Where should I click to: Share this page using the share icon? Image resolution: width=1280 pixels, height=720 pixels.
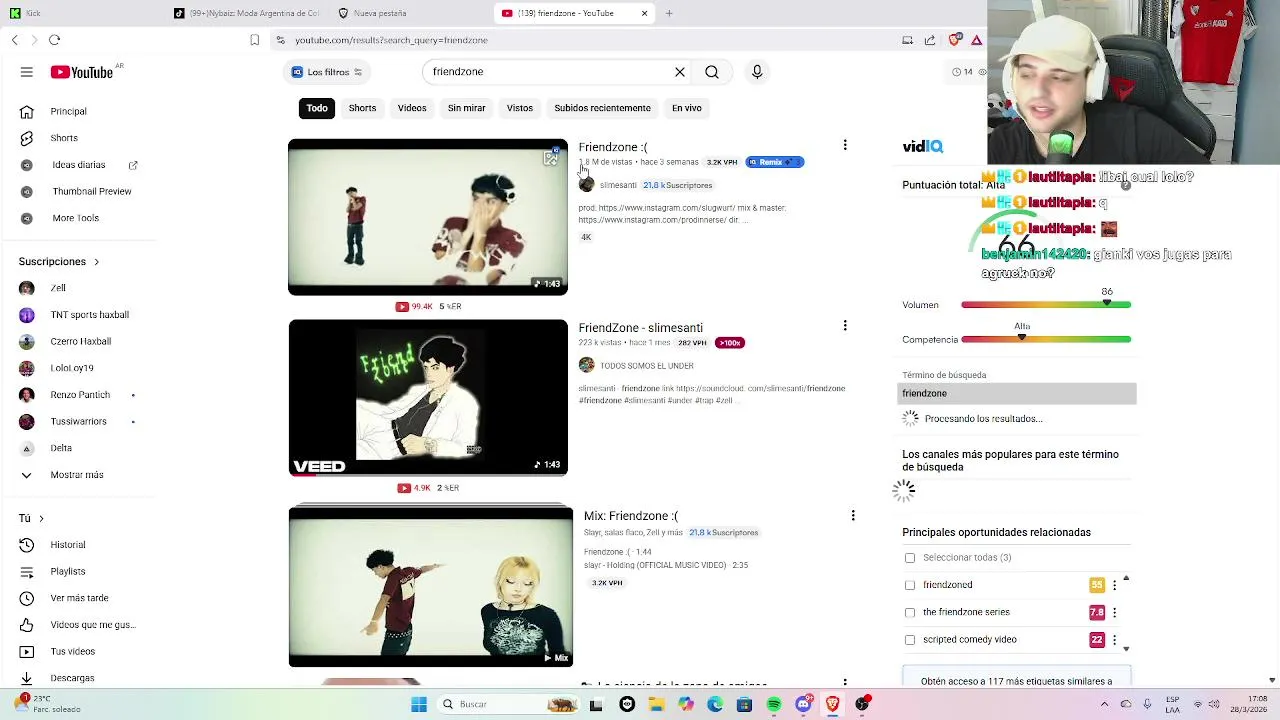(929, 40)
